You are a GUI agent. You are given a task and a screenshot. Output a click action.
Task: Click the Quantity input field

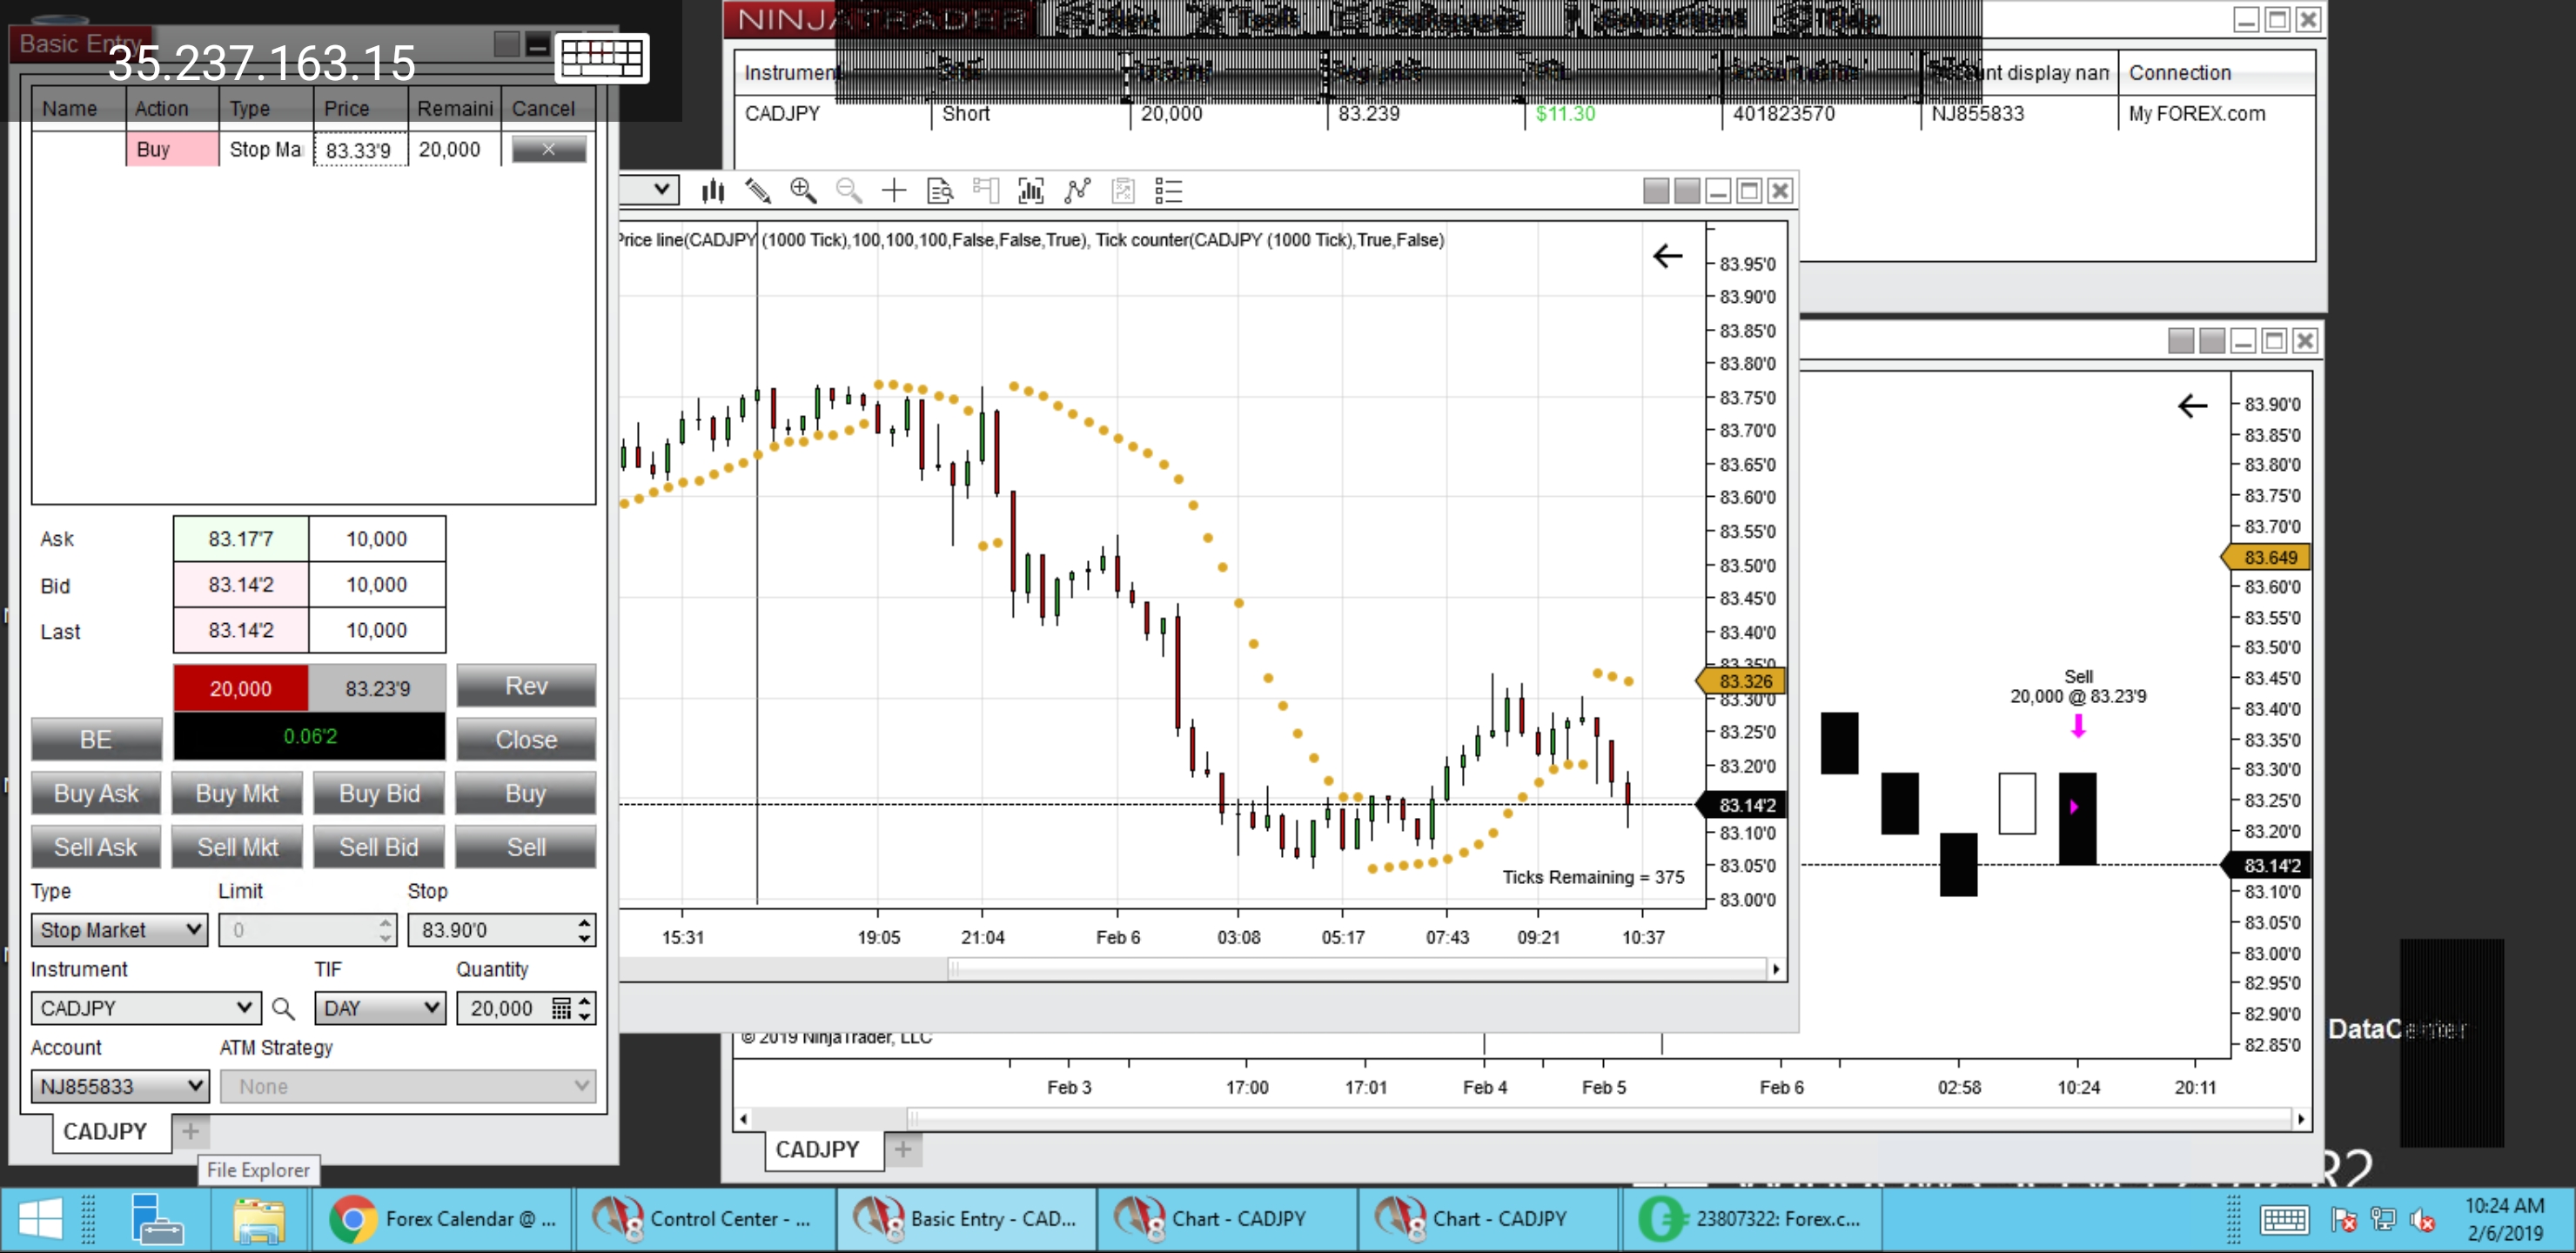503,1008
